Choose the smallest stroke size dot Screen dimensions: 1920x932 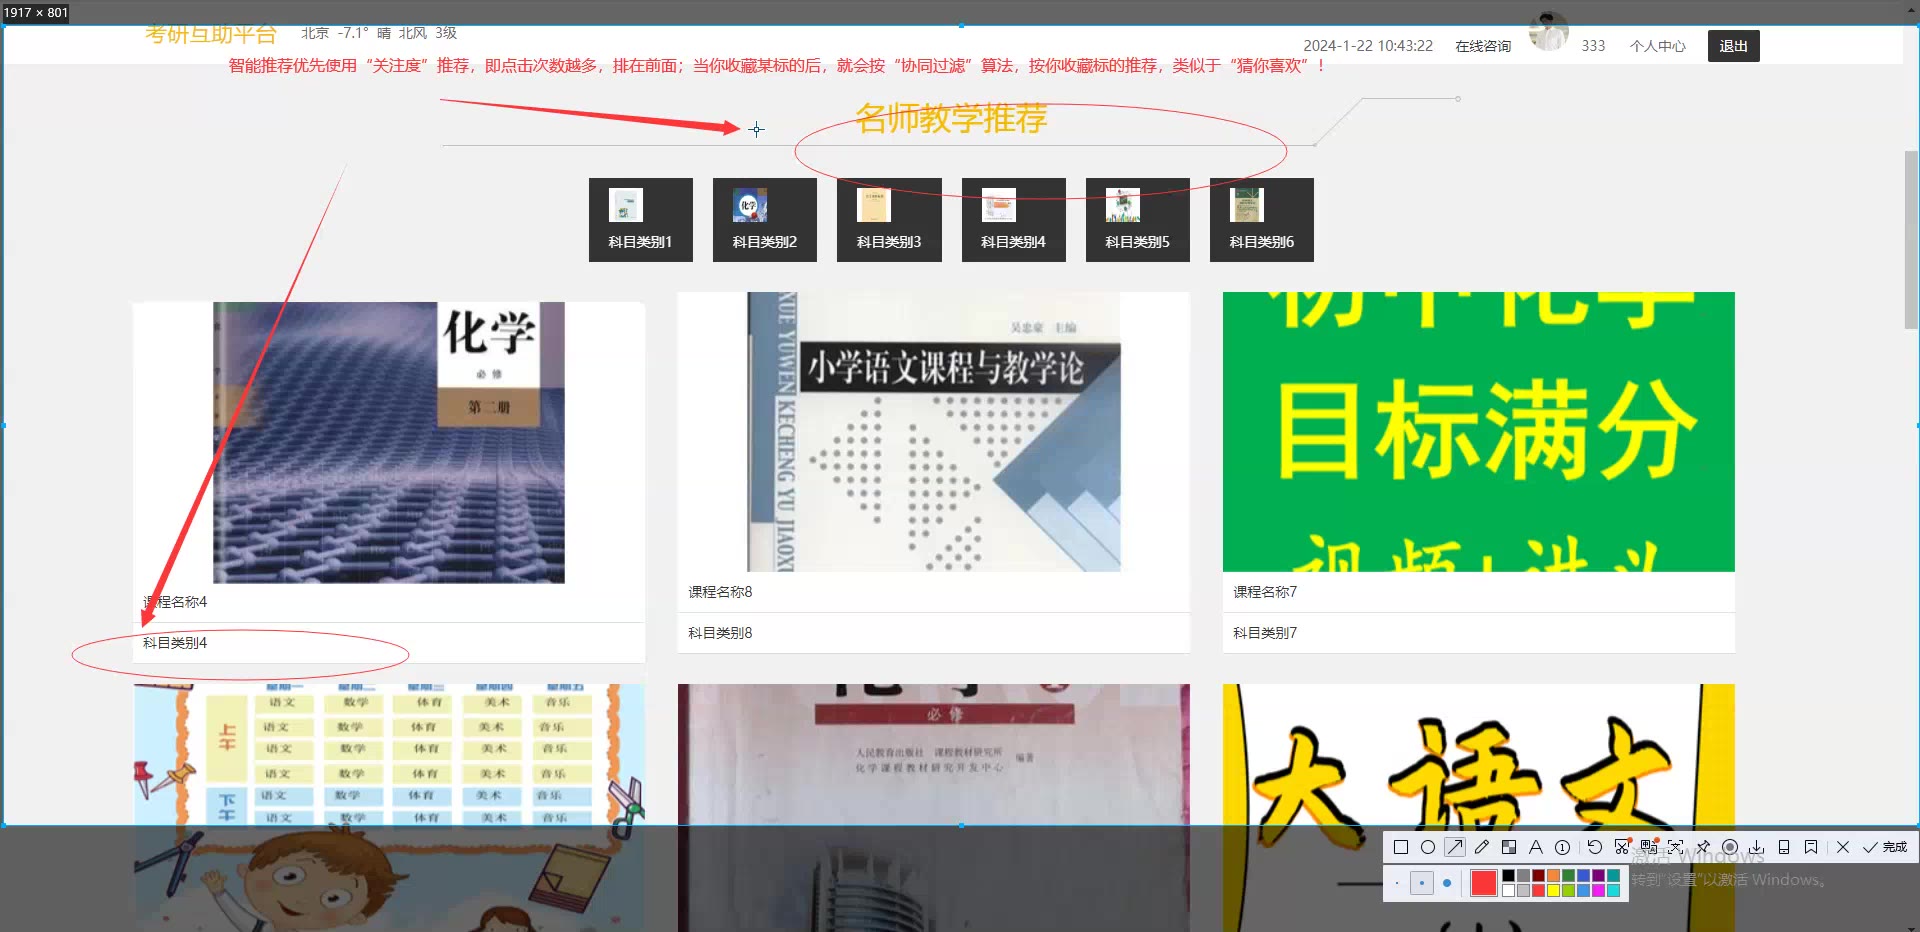pos(1397,883)
